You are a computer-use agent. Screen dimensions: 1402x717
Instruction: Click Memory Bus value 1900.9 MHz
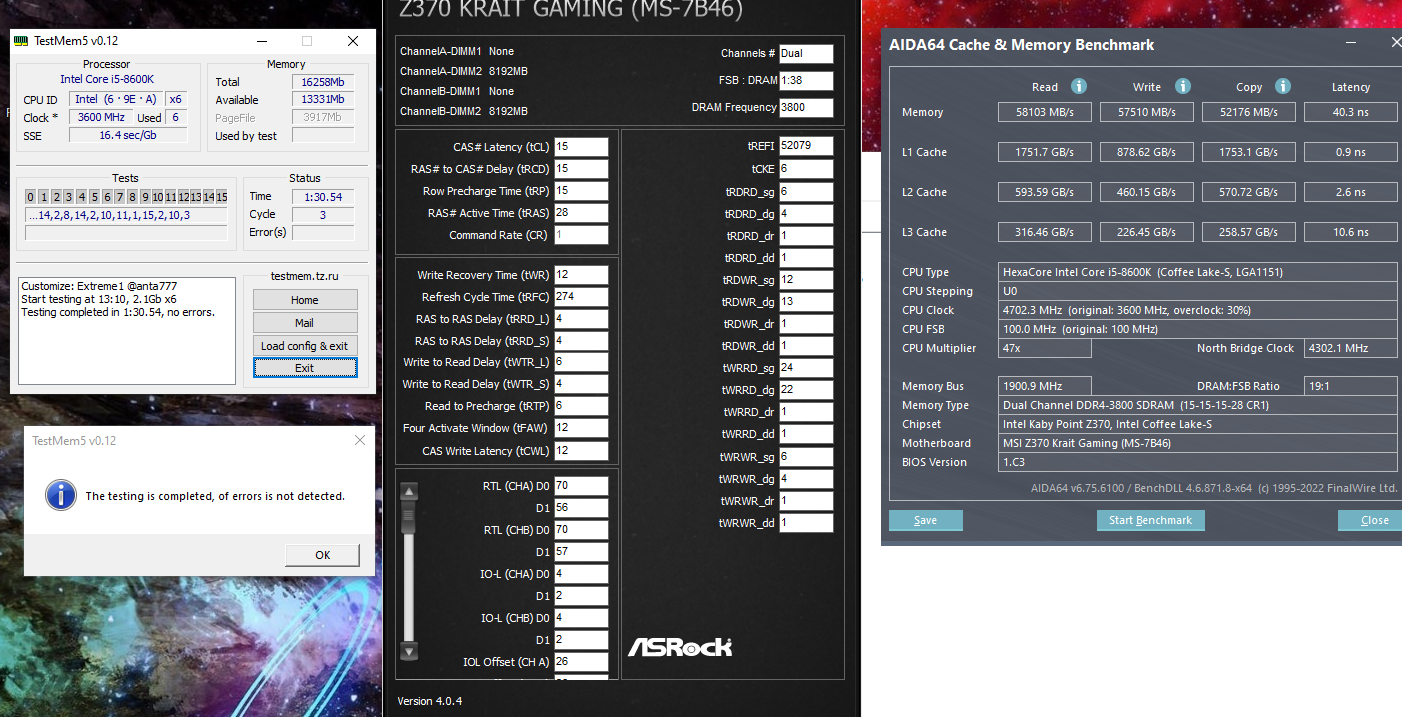click(1045, 386)
